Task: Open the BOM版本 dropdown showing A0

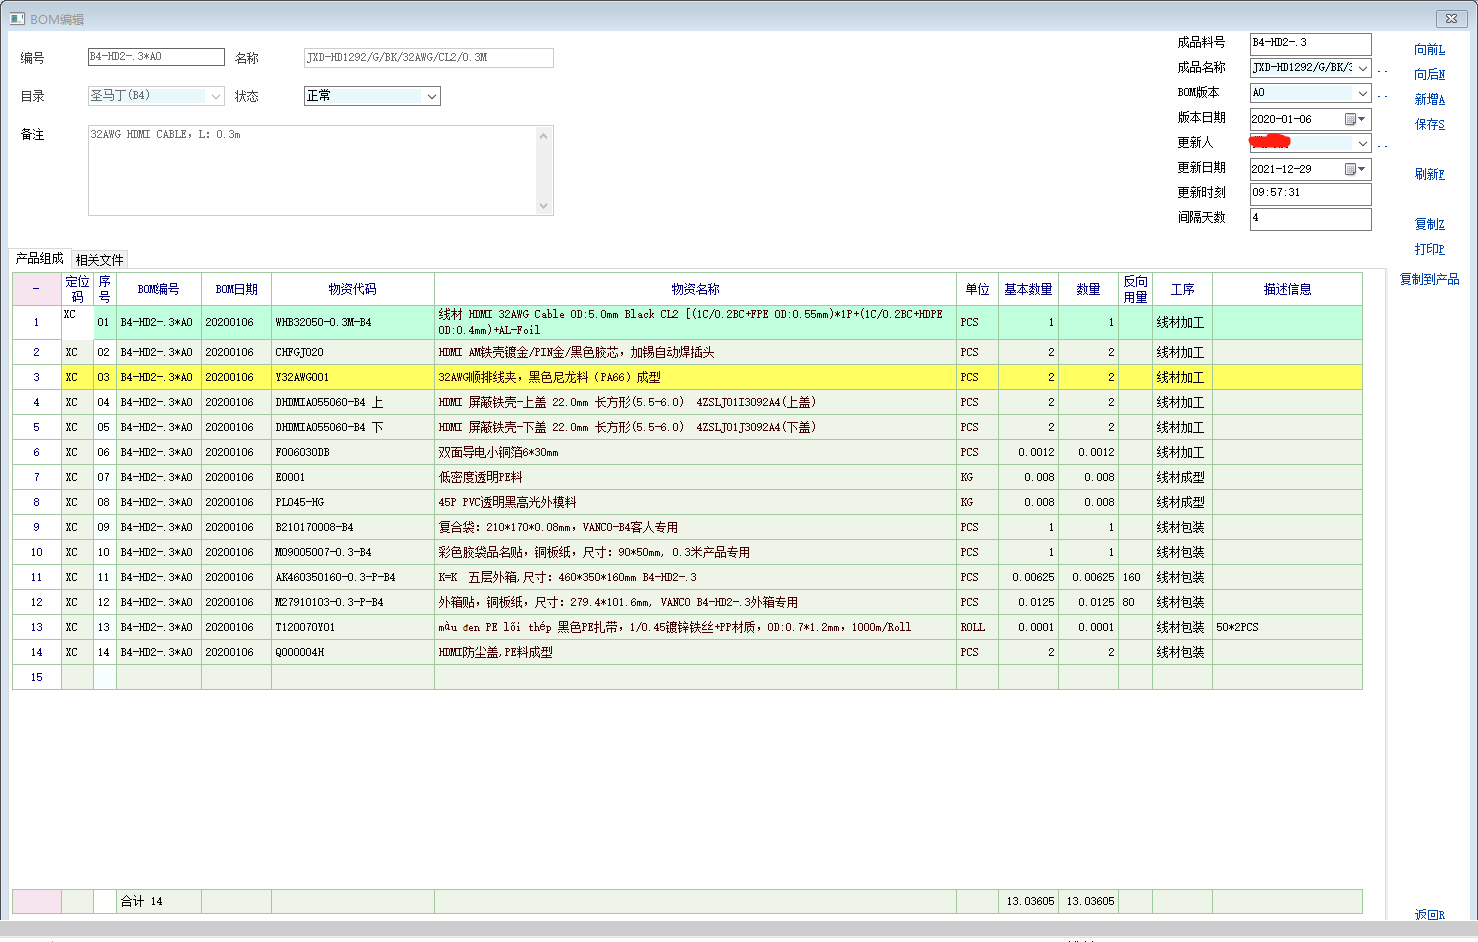Action: [1362, 93]
